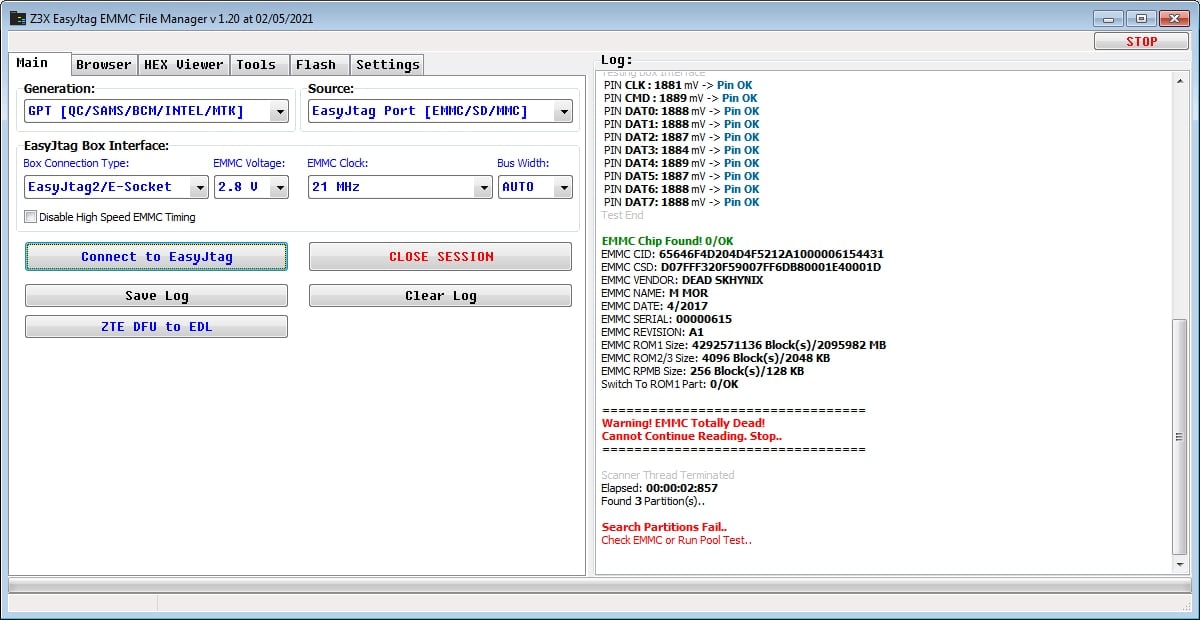
Task: Open the EMMC Voltage dropdown
Action: (x=279, y=187)
